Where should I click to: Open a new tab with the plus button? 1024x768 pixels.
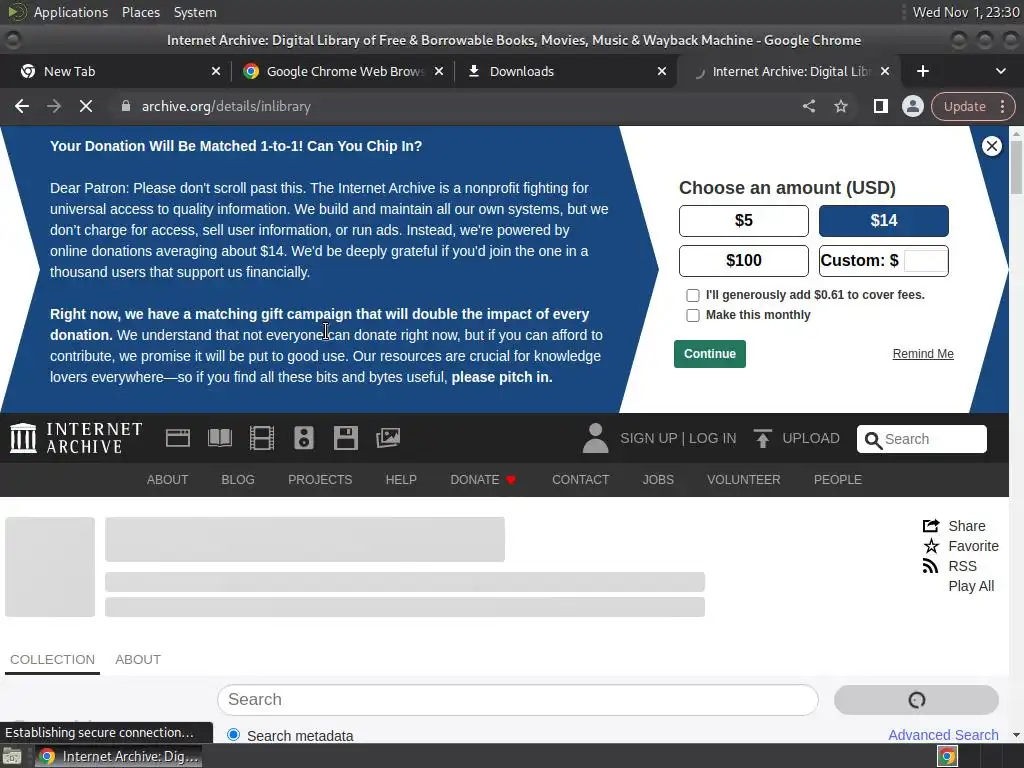[x=922, y=71]
